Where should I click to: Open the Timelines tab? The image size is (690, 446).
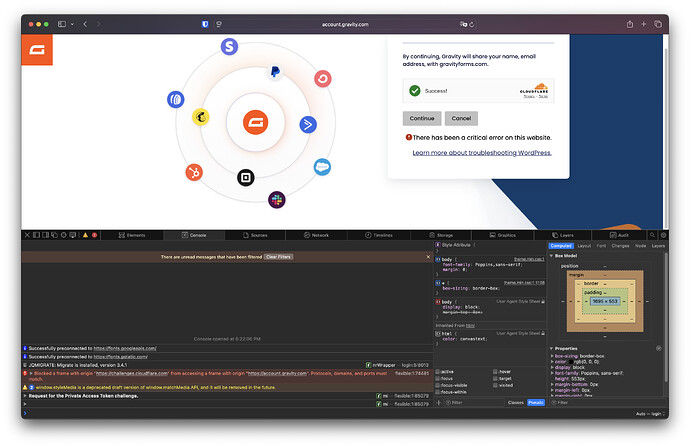[x=378, y=235]
